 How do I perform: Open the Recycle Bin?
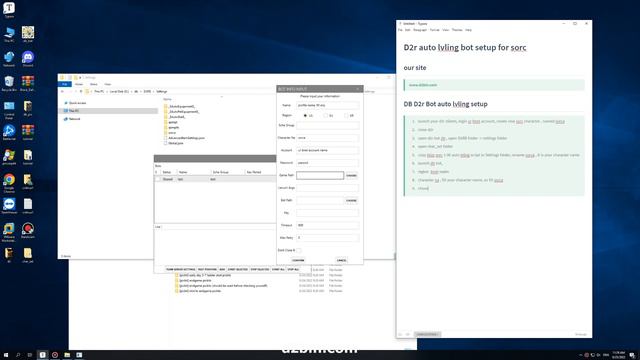click(9, 83)
